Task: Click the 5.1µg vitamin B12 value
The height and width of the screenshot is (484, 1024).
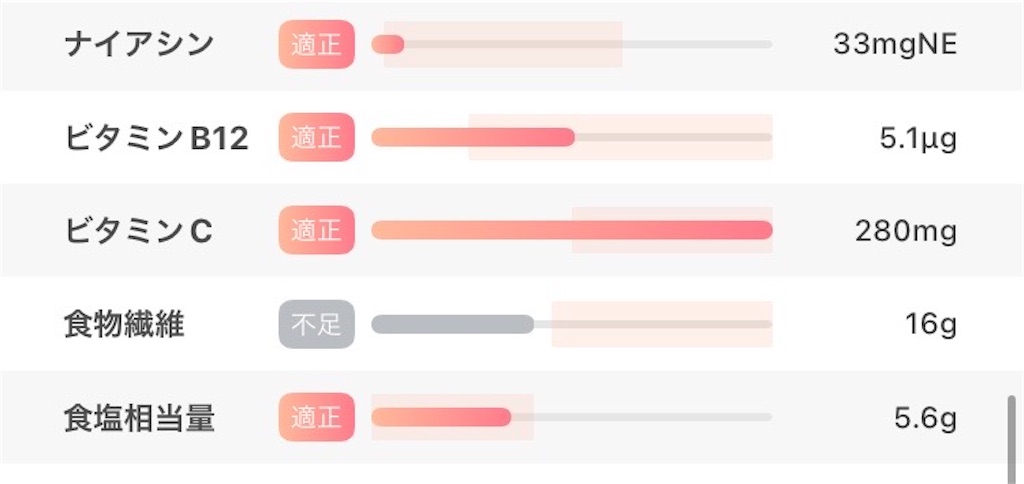Action: (918, 138)
